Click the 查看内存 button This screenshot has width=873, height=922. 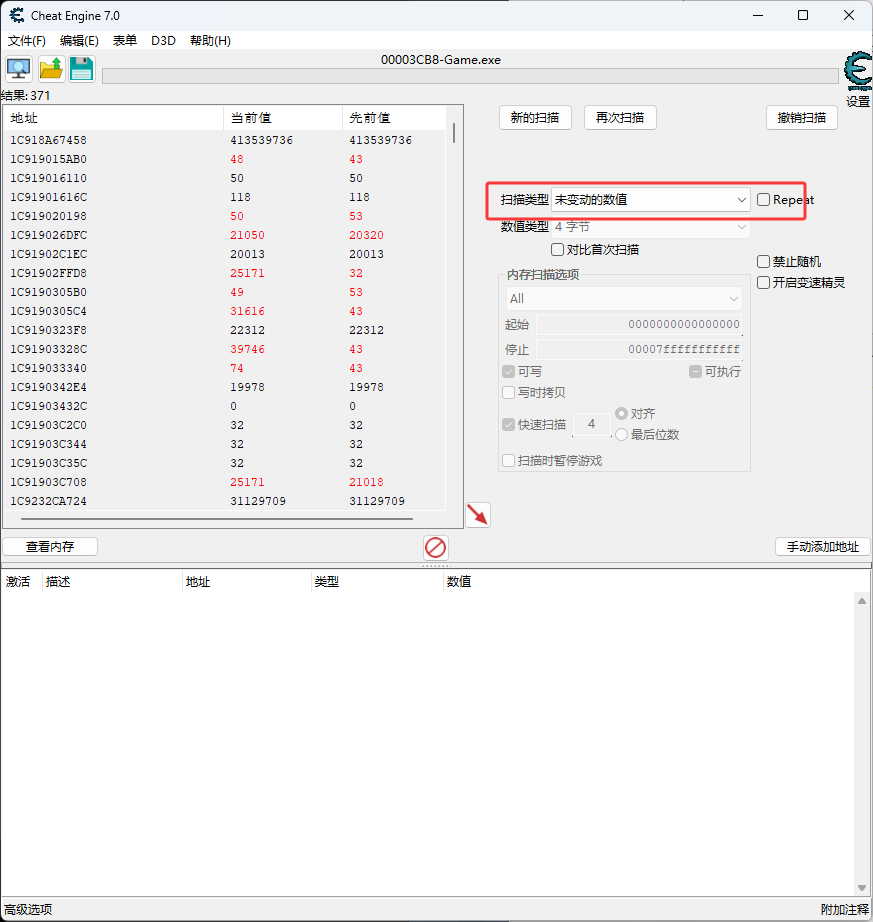[x=50, y=547]
